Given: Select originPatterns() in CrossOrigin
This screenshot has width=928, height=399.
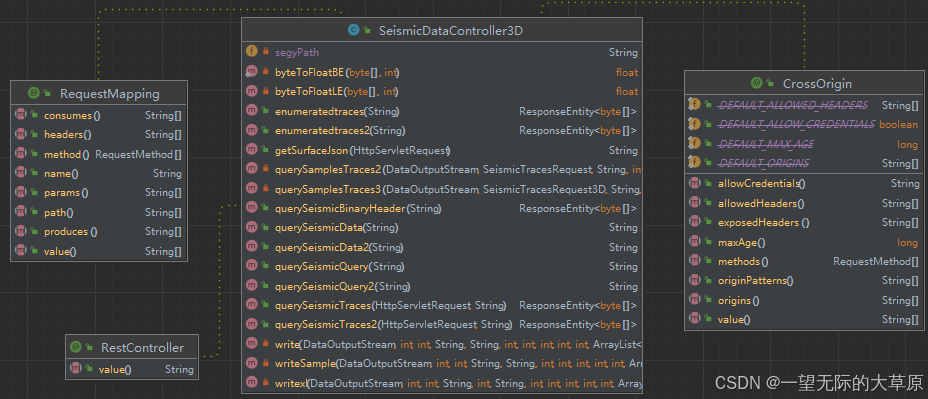Looking at the screenshot, I should coord(803,280).
